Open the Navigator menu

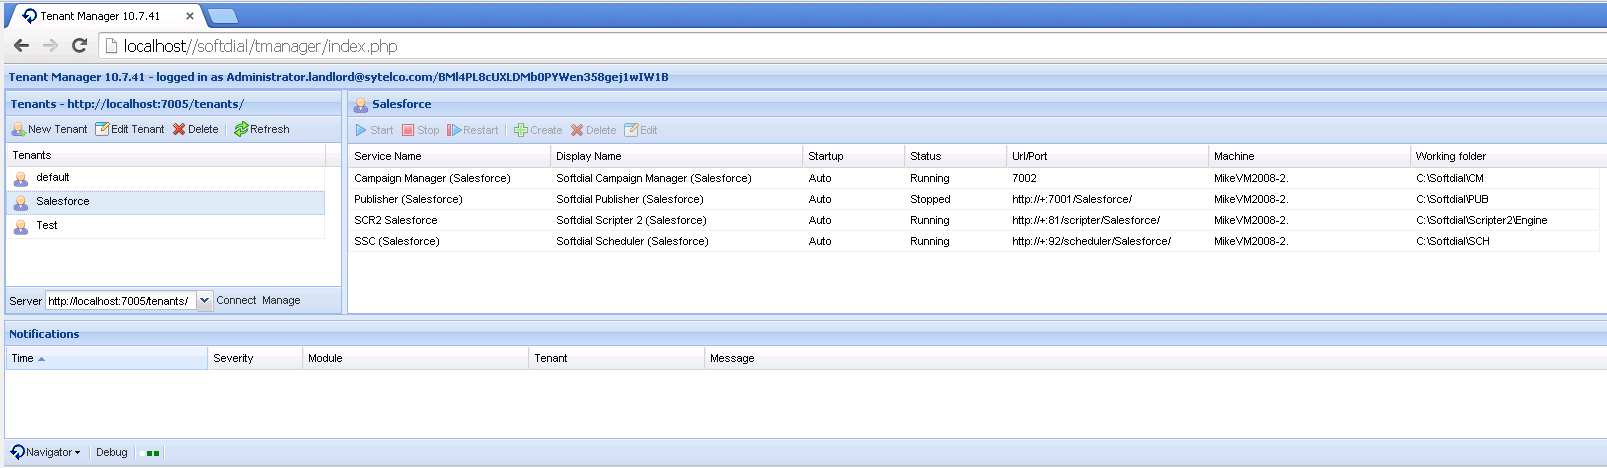[x=45, y=452]
